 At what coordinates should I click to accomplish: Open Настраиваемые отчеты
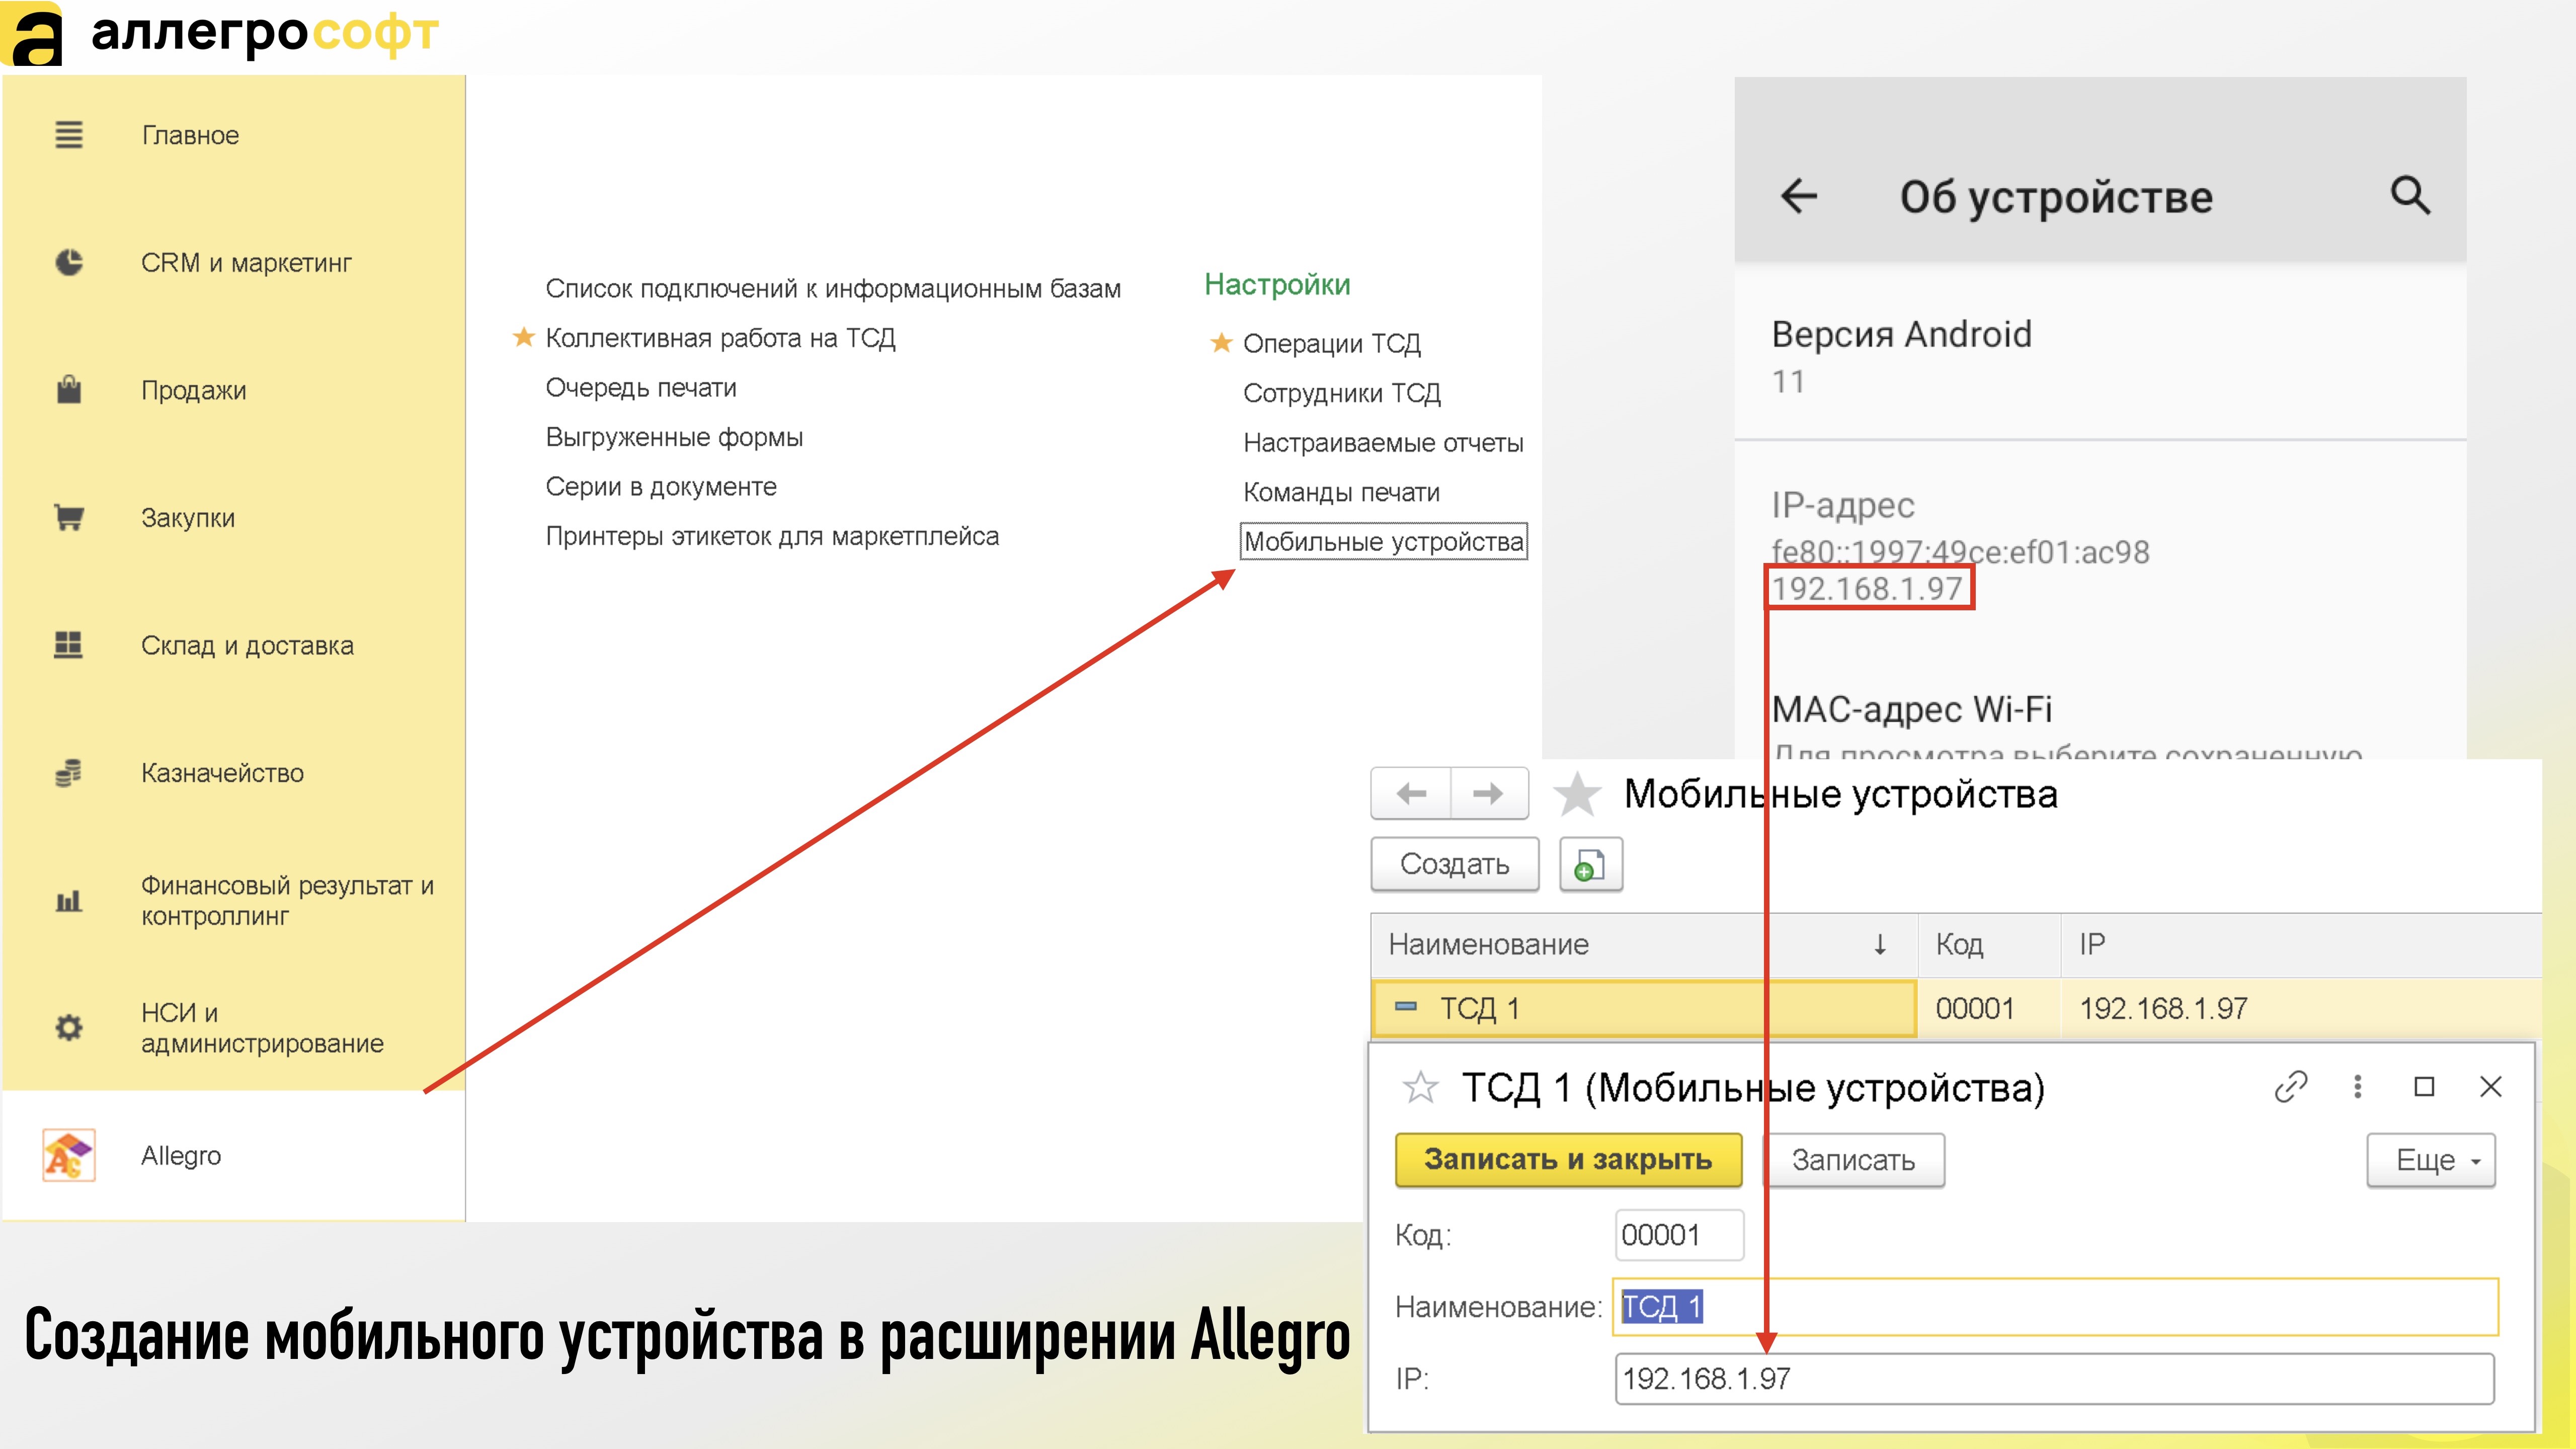1383,442
